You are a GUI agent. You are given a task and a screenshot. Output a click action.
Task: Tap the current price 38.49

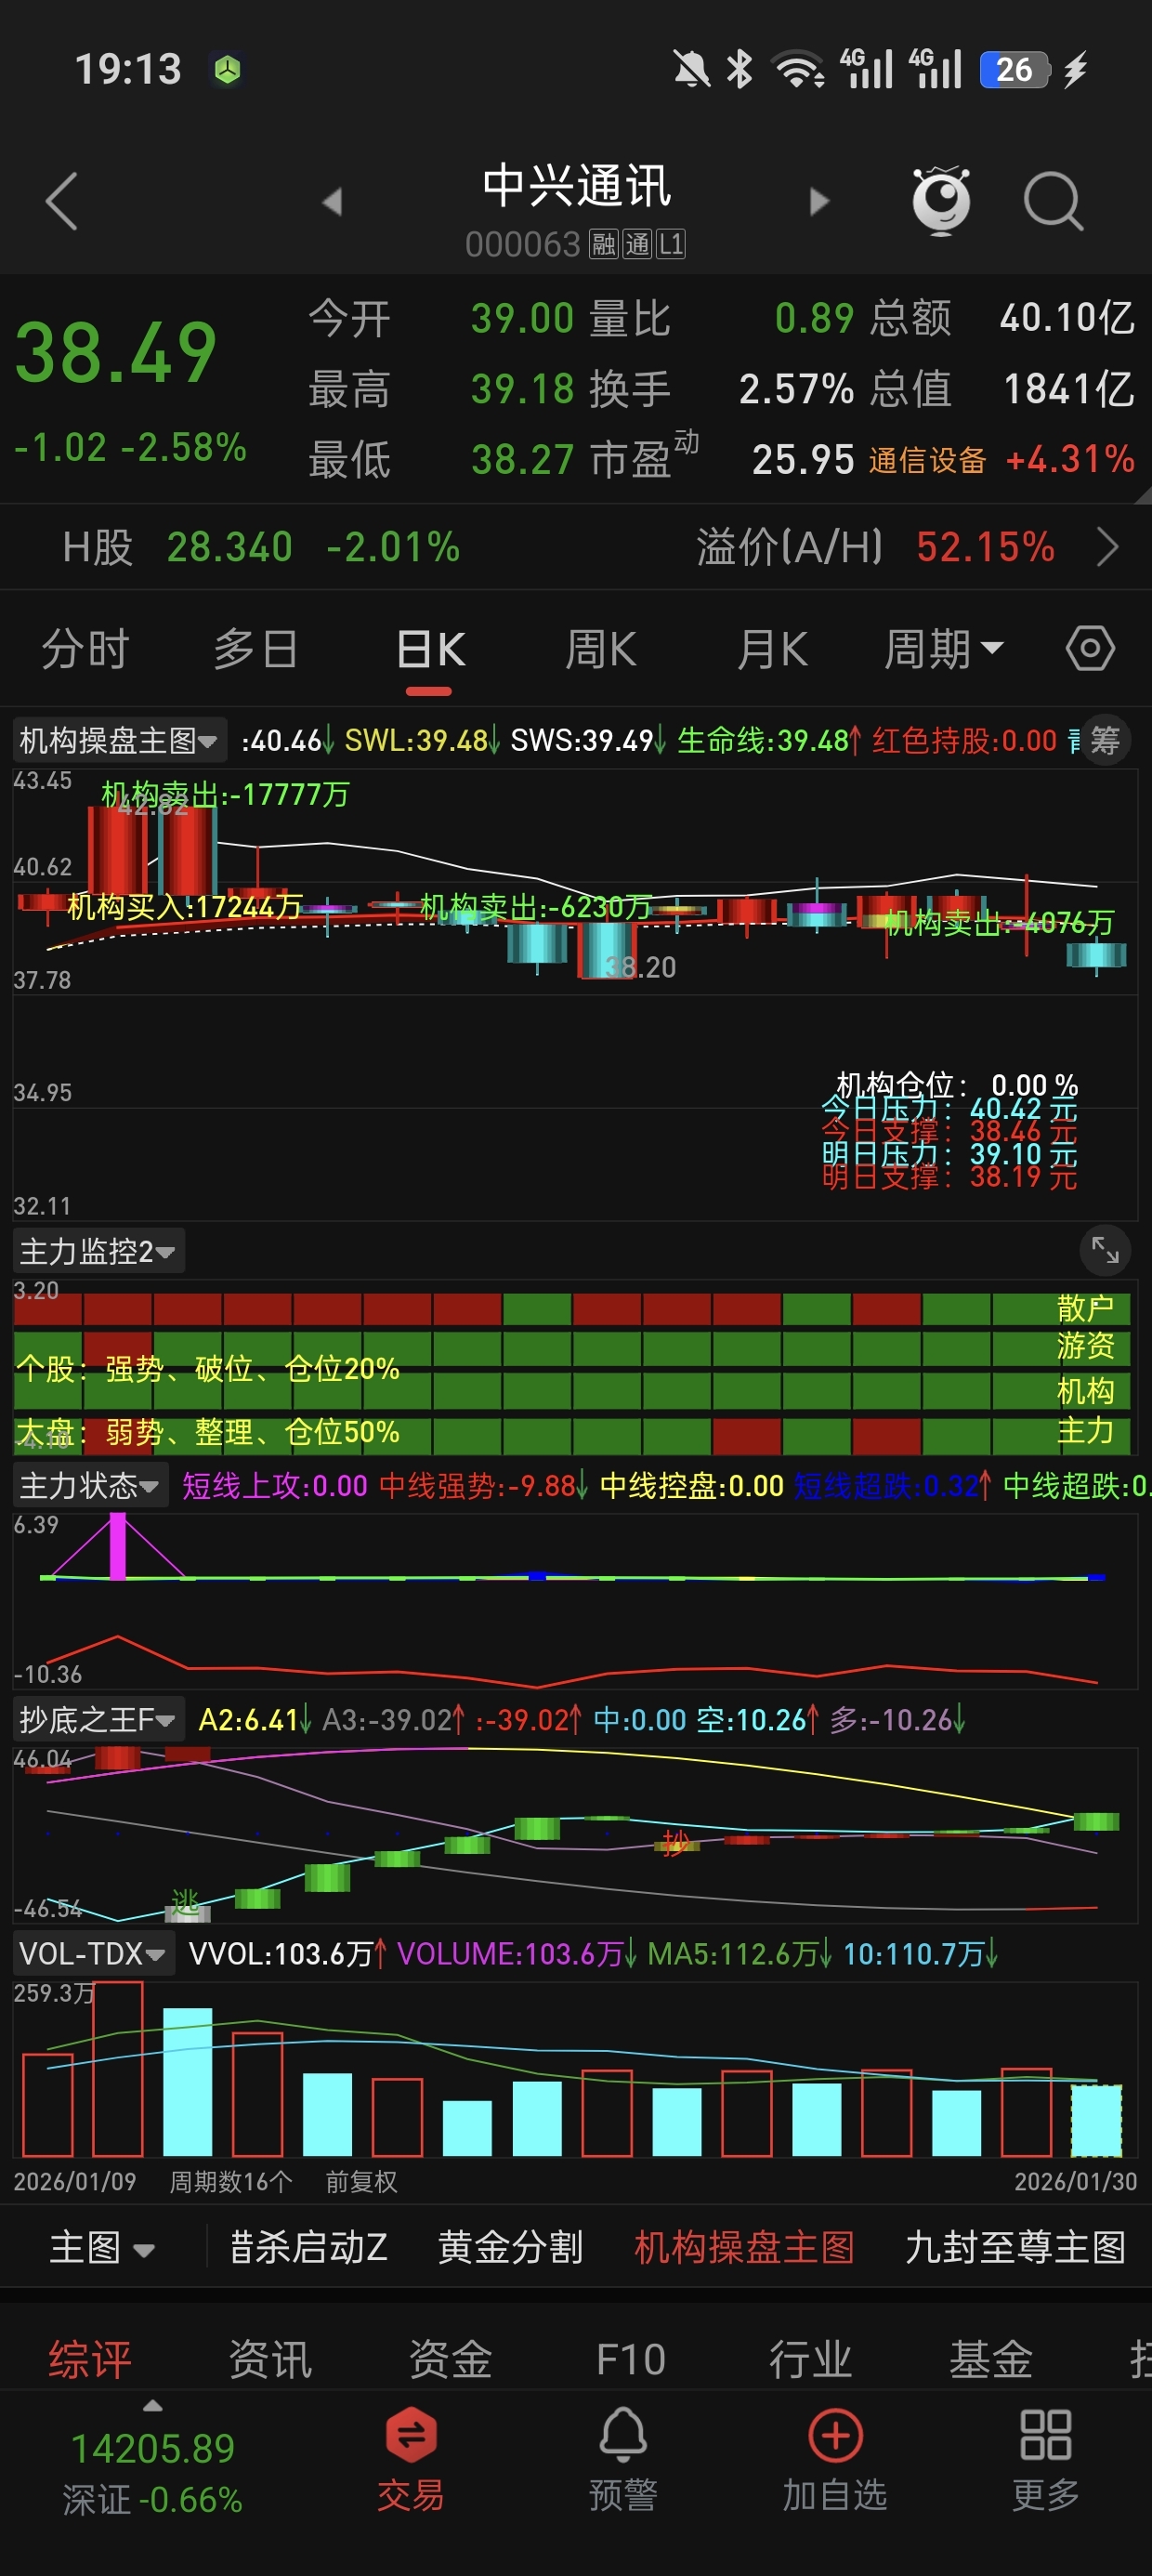pyautogui.click(x=115, y=352)
